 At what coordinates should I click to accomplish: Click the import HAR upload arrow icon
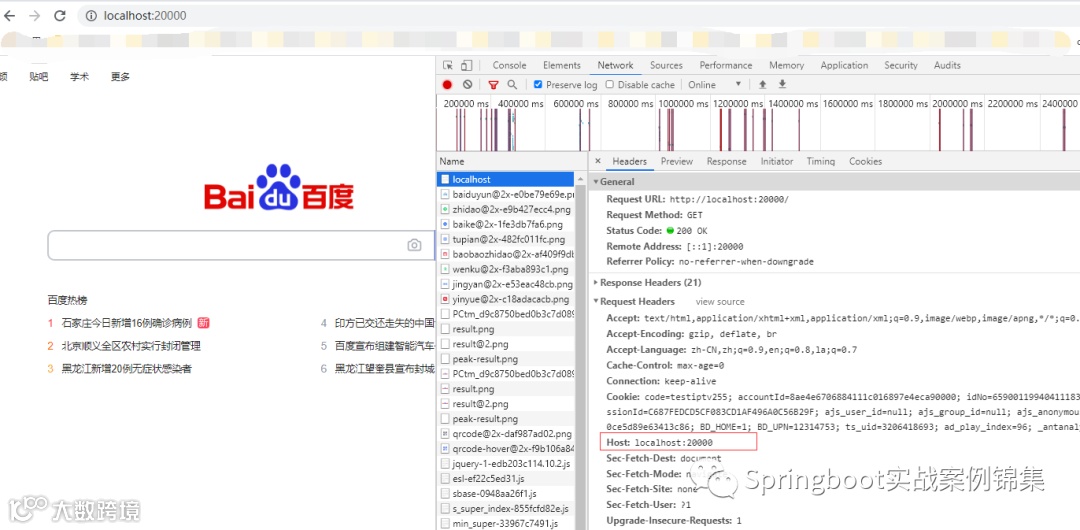[x=762, y=85]
